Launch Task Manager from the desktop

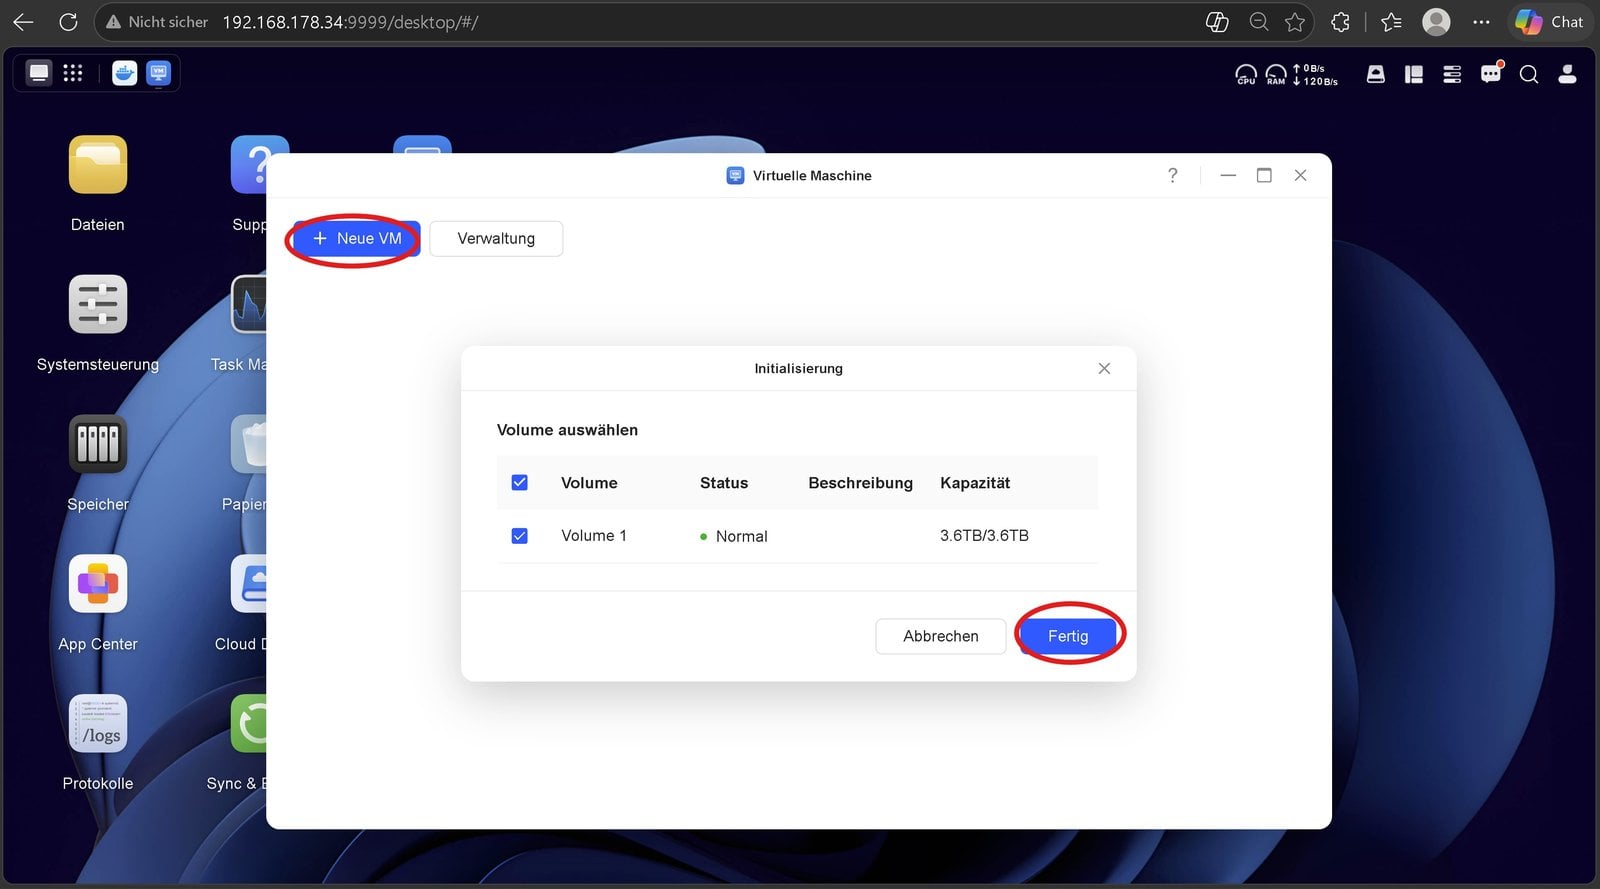click(249, 304)
